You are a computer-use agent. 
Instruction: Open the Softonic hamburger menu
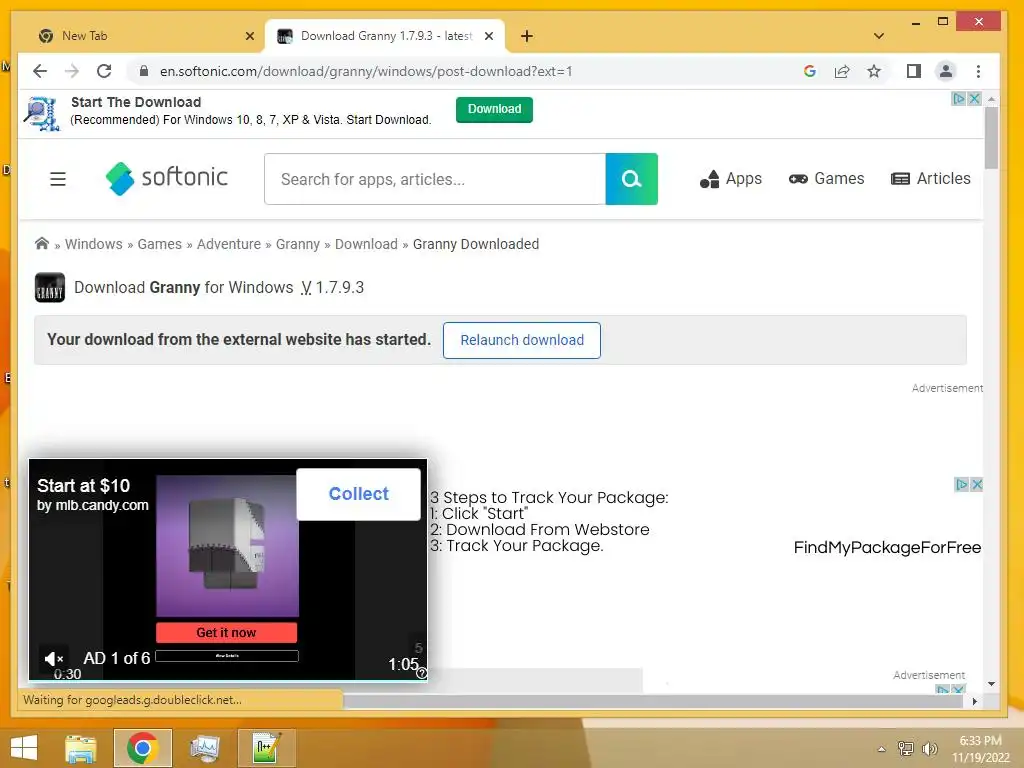pos(58,179)
